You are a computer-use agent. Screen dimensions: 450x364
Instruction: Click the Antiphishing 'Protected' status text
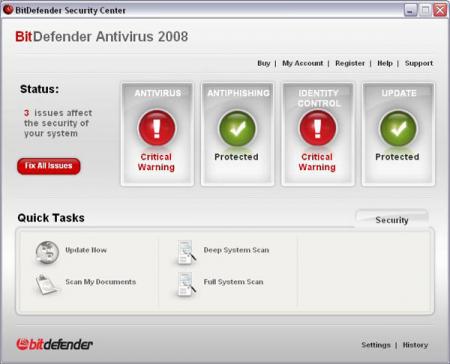pos(236,157)
